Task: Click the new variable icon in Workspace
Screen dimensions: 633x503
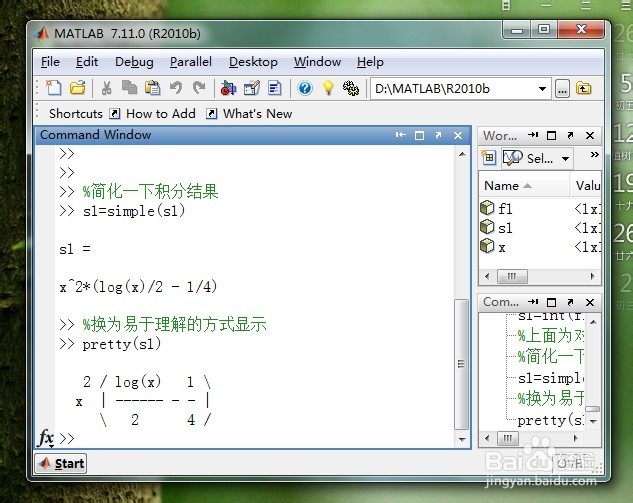Action: click(488, 158)
